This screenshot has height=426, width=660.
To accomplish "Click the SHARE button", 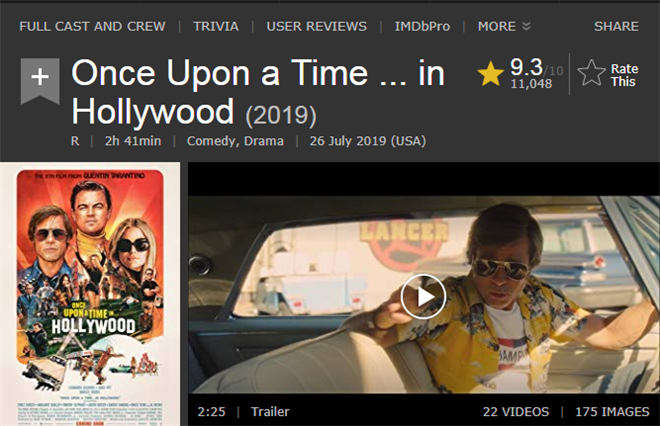I will (x=616, y=26).
